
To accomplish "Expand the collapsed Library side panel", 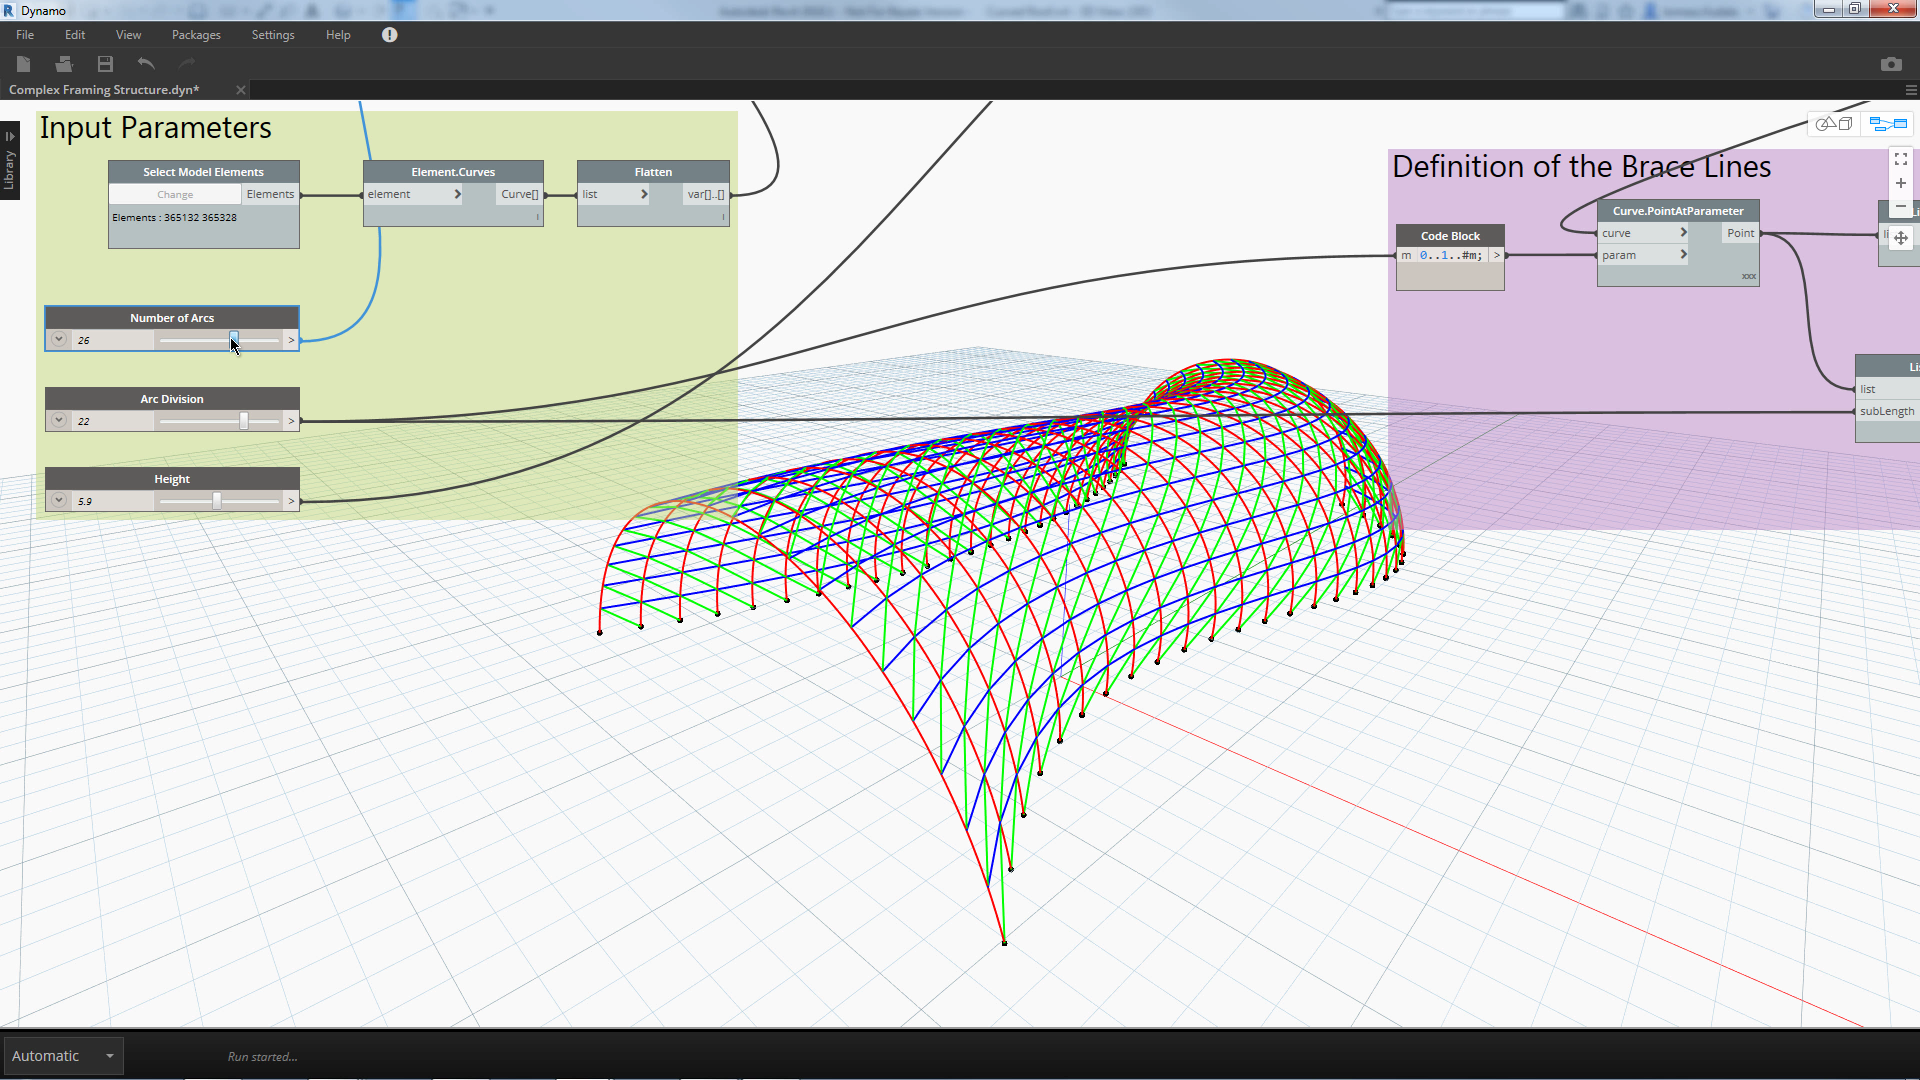I will click(x=10, y=160).
